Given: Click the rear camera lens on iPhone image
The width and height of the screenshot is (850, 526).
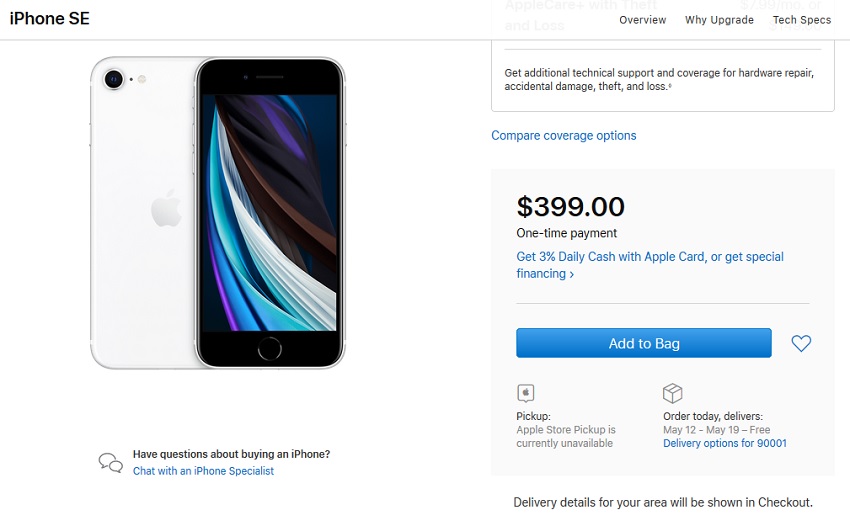Looking at the screenshot, I should coord(114,80).
